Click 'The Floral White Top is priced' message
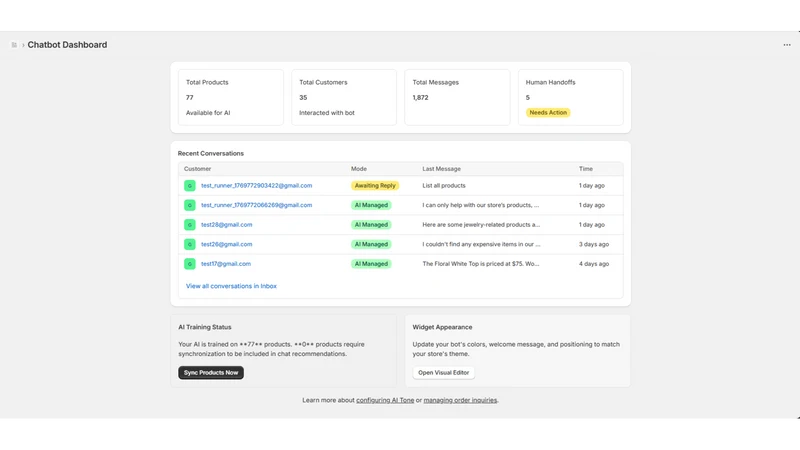 click(481, 264)
